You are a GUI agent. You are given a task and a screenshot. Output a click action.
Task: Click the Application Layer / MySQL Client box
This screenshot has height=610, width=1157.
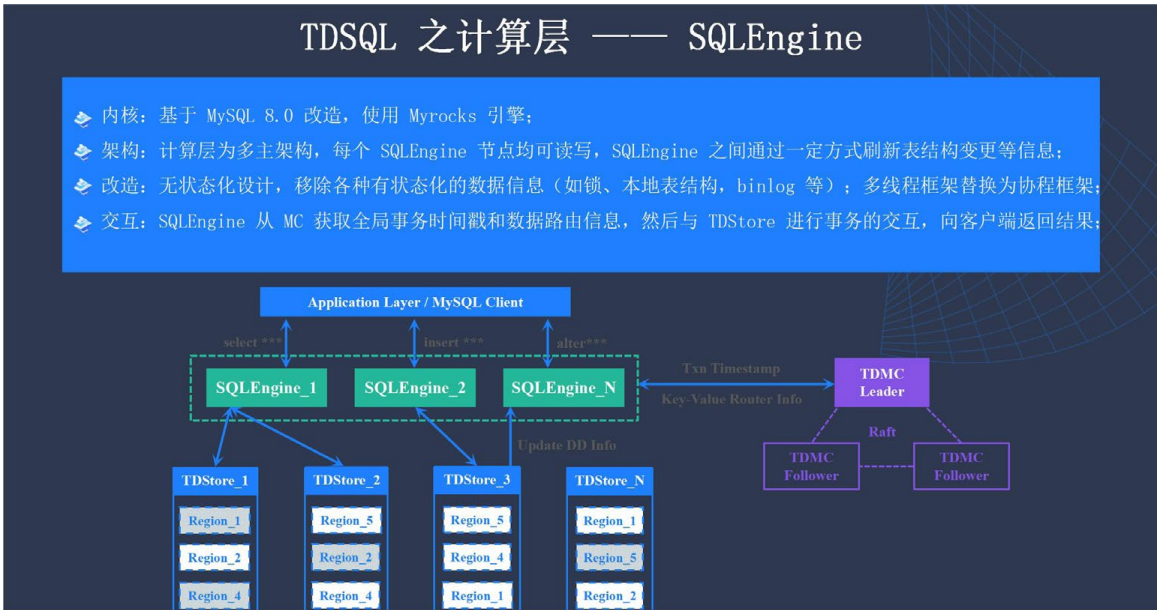(415, 302)
